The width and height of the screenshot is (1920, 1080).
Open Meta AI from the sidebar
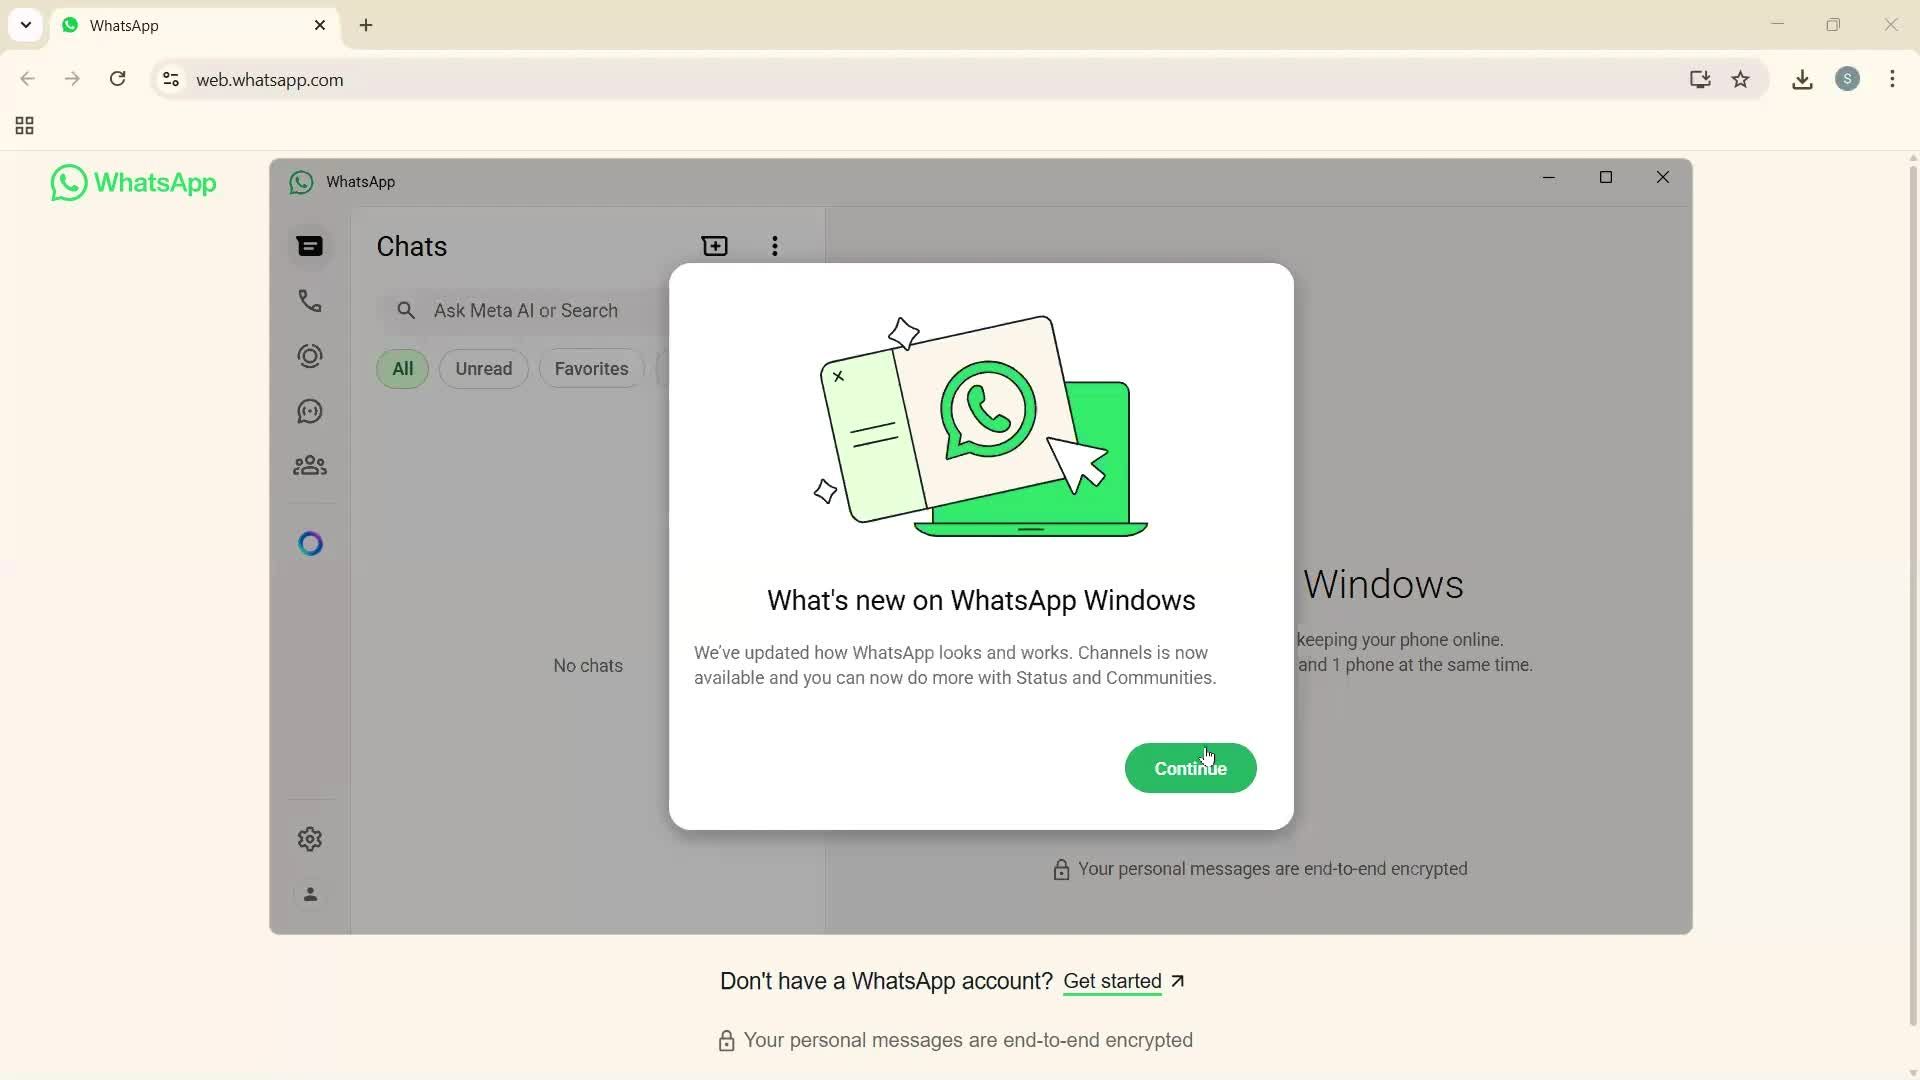[310, 543]
